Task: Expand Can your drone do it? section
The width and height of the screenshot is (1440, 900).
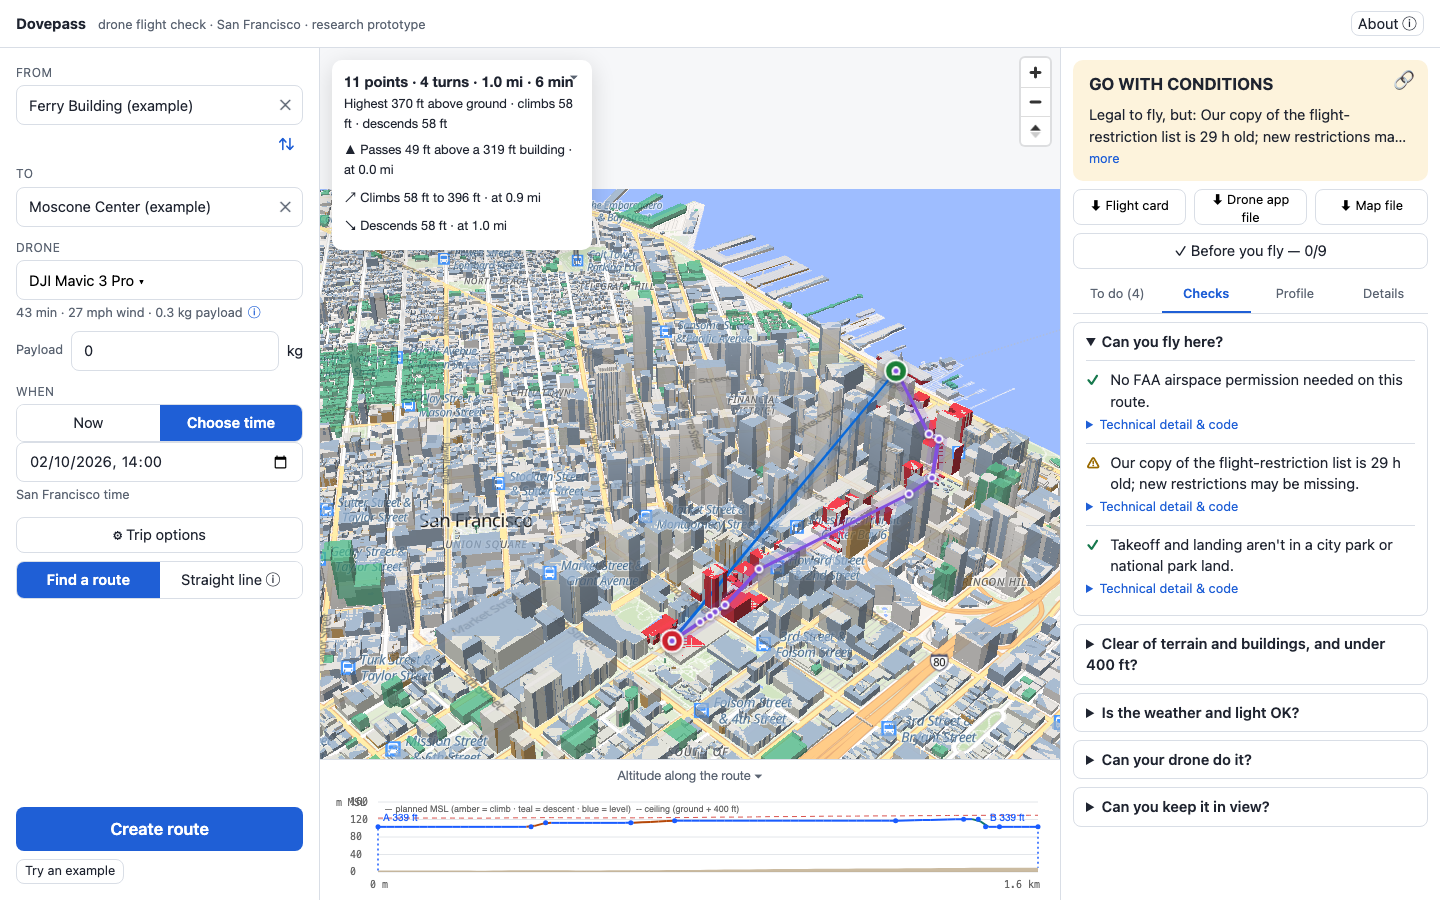Action: click(1250, 760)
